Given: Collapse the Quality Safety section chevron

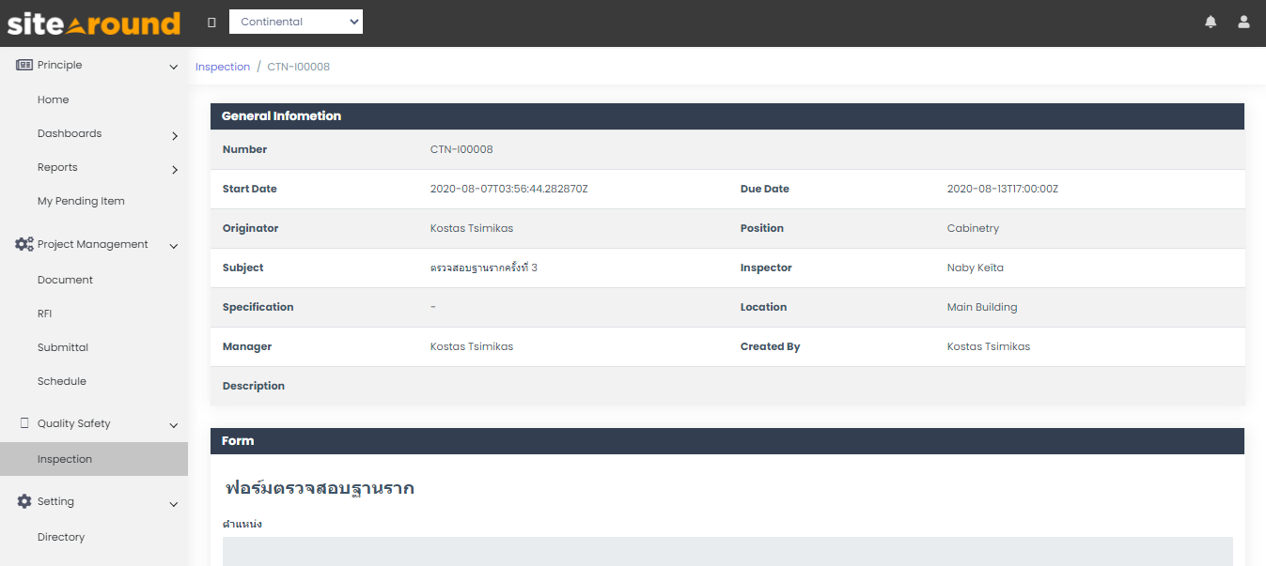Looking at the screenshot, I should [x=174, y=425].
